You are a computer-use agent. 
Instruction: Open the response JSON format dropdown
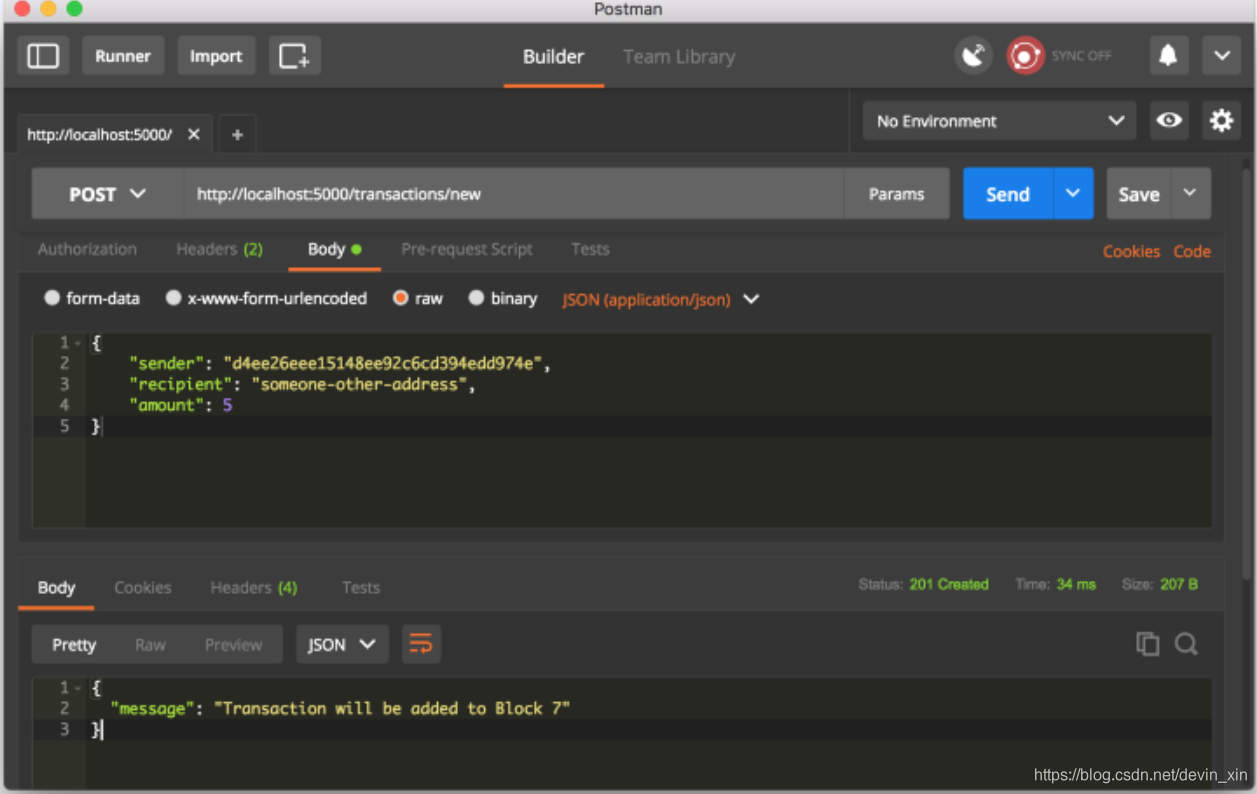click(341, 644)
